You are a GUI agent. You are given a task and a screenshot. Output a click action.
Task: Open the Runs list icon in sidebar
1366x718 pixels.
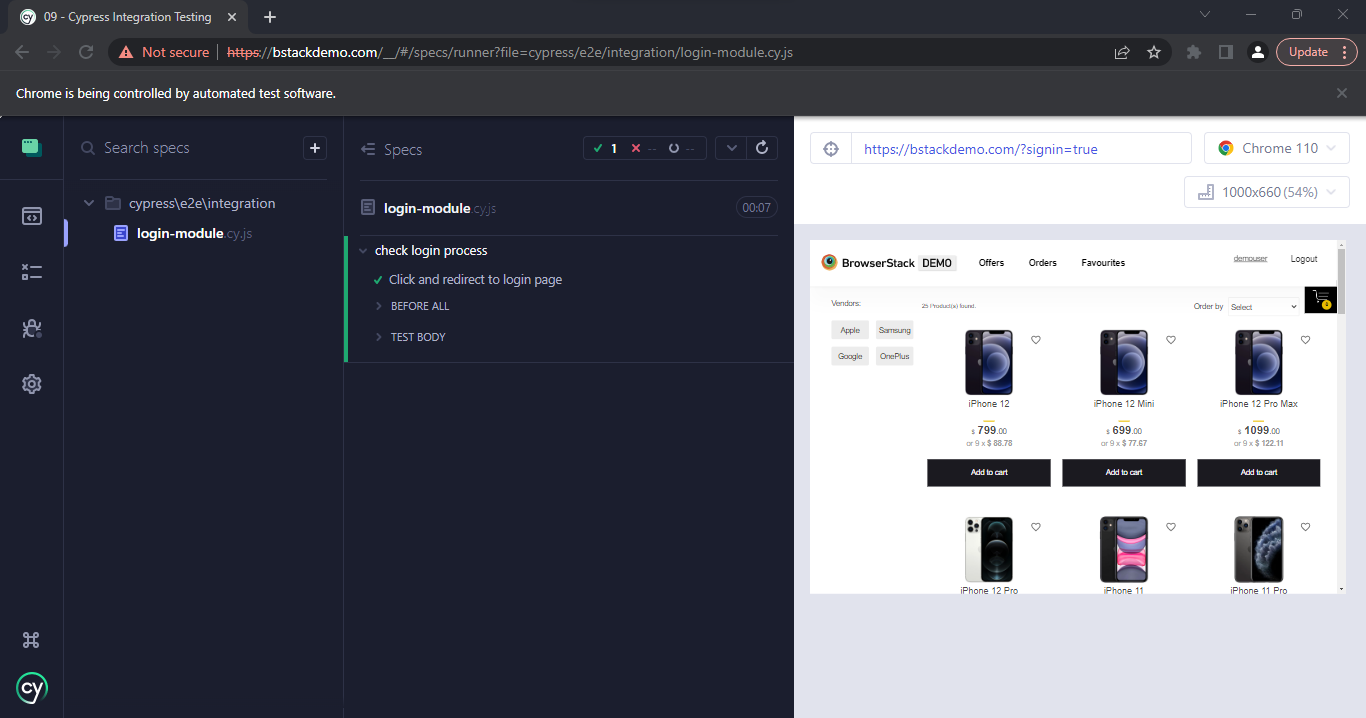[x=32, y=271]
